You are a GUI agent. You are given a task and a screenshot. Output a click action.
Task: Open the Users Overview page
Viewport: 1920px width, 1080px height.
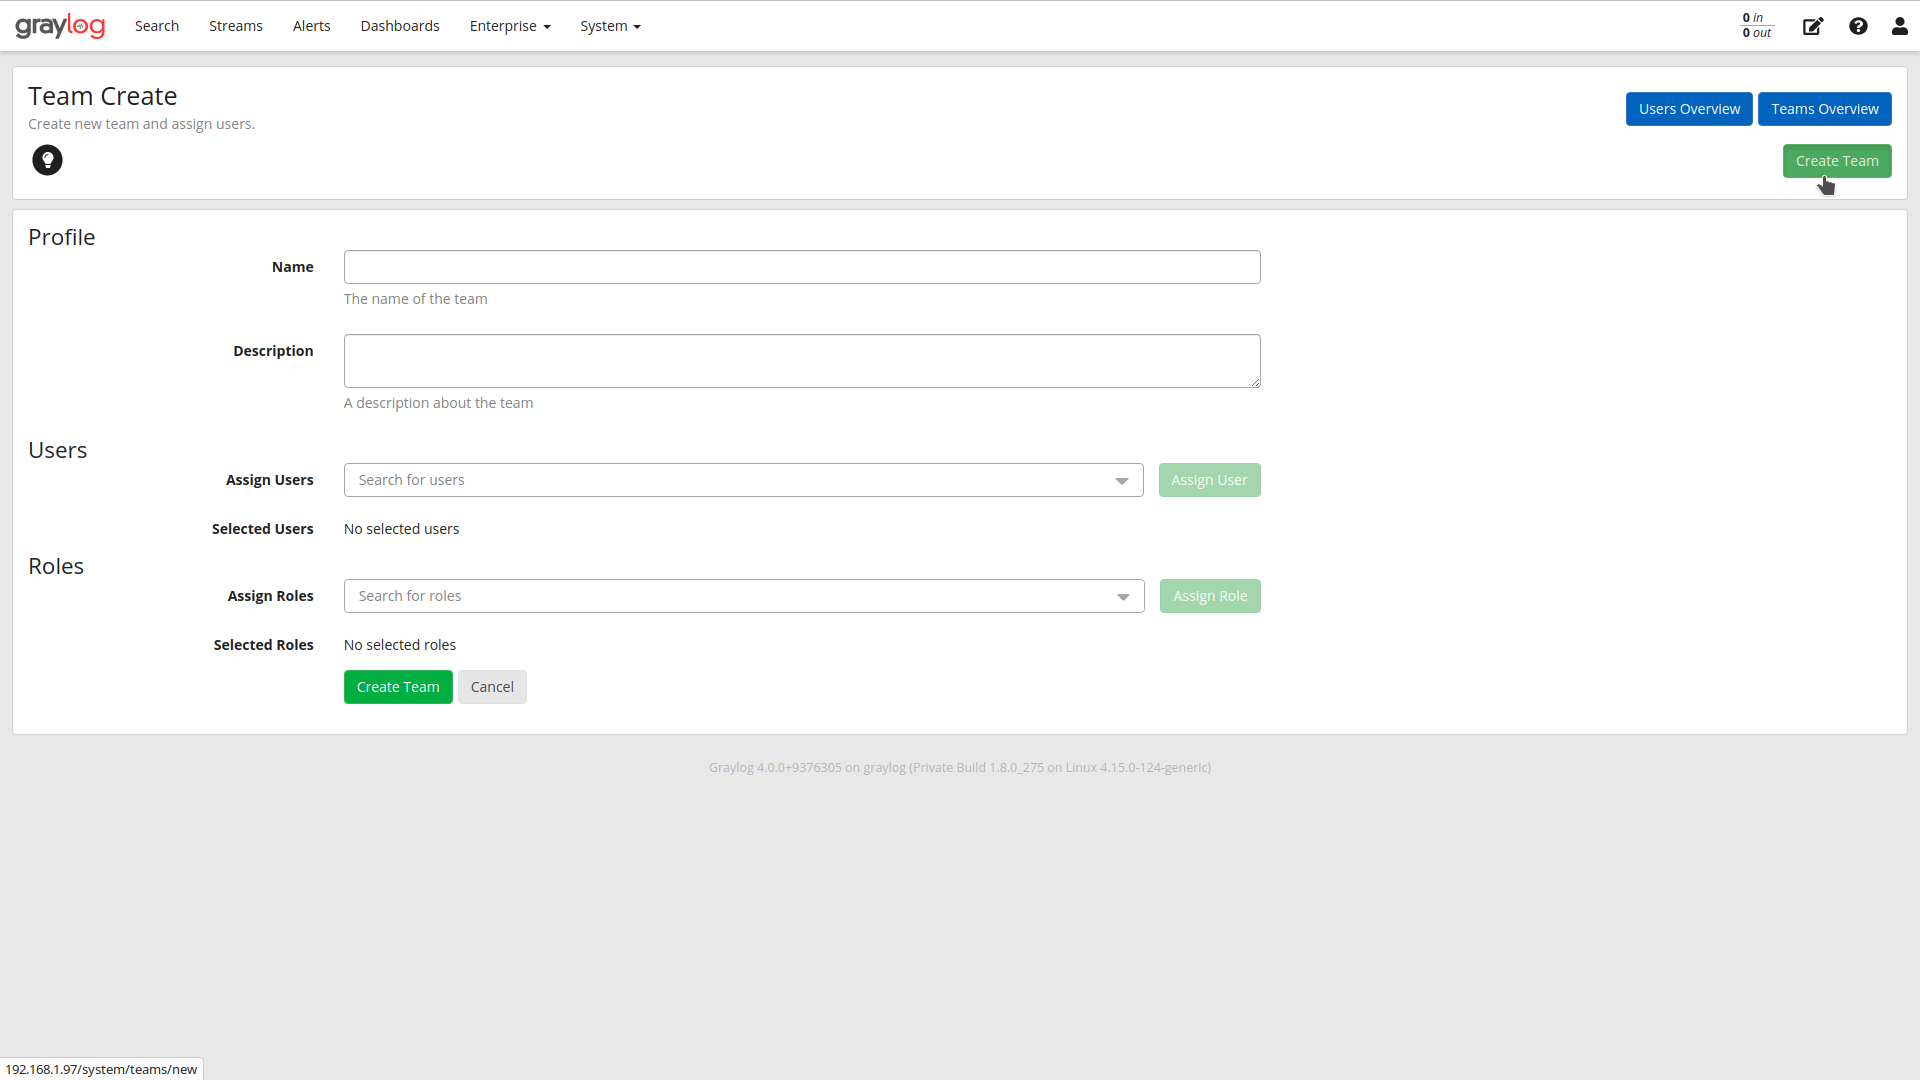pos(1689,108)
